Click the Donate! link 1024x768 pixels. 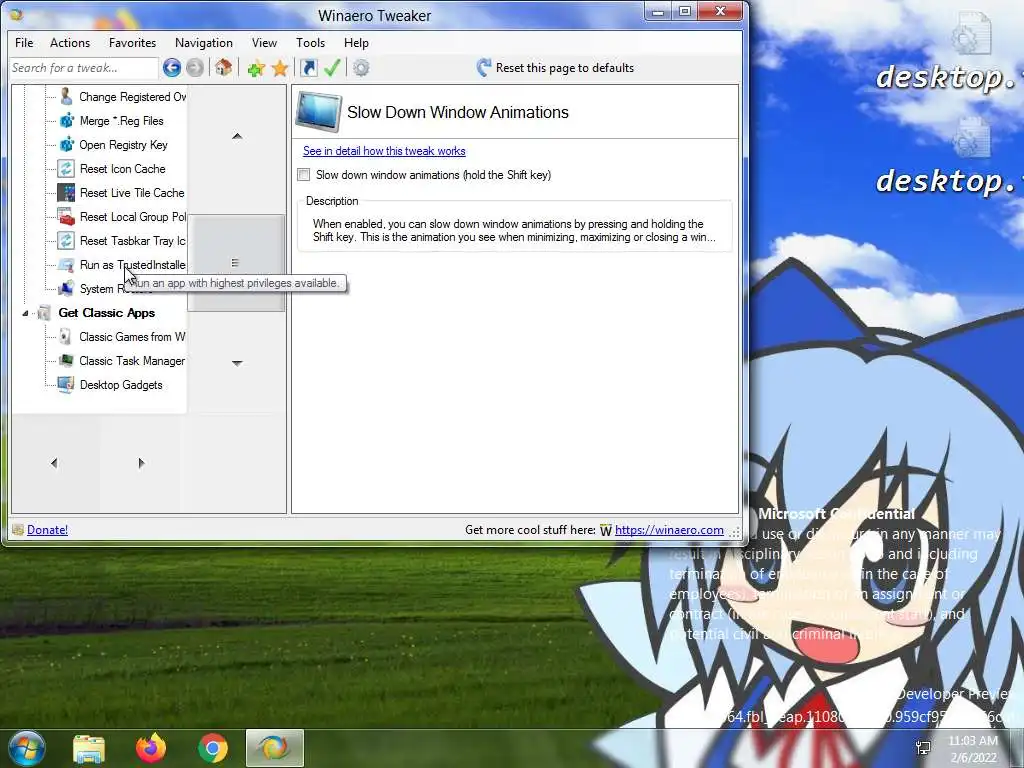47,530
